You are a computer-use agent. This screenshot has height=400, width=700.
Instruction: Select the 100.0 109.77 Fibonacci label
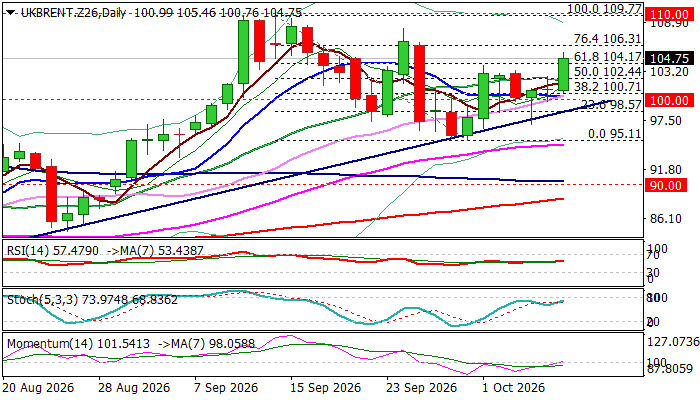point(604,9)
